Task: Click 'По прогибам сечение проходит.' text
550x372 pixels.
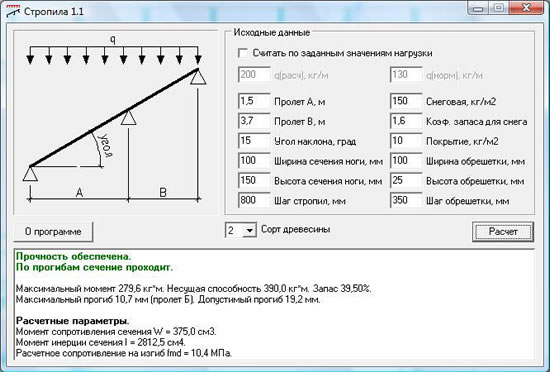Action: pyautogui.click(x=95, y=267)
